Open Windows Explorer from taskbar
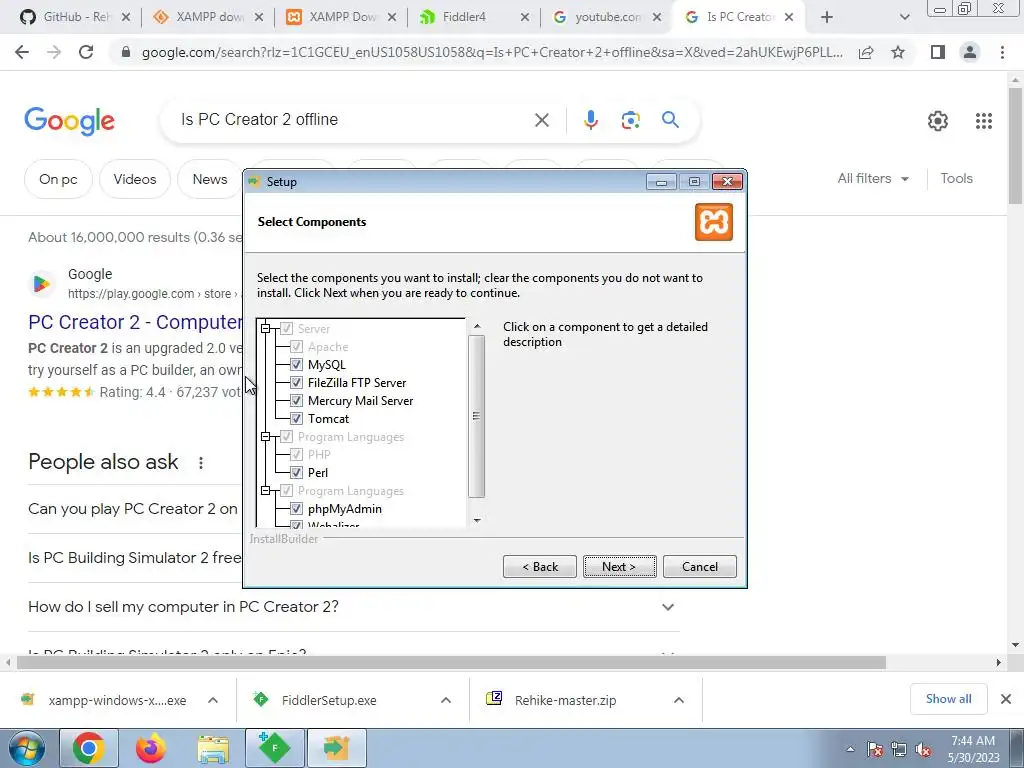 213,748
